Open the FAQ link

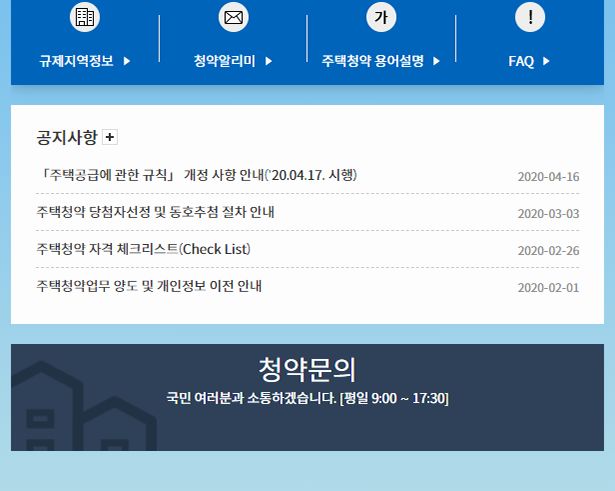coord(521,61)
